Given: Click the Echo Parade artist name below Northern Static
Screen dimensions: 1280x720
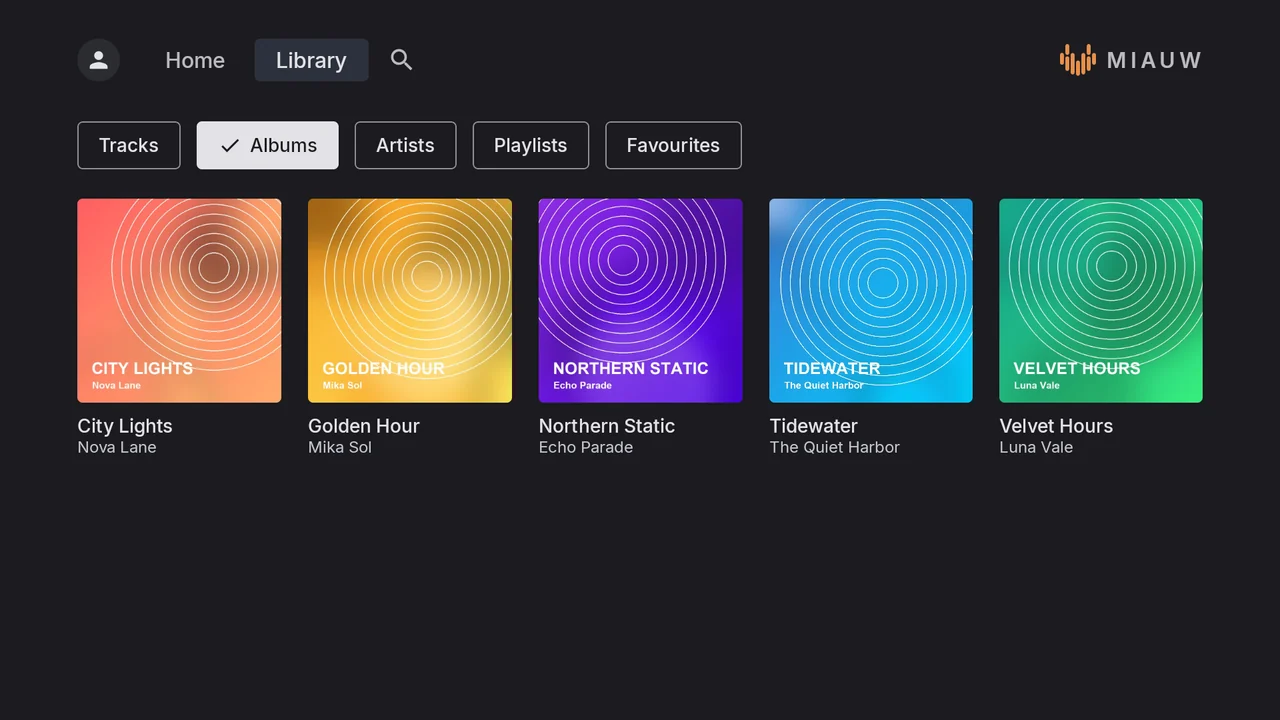Looking at the screenshot, I should pos(586,447).
